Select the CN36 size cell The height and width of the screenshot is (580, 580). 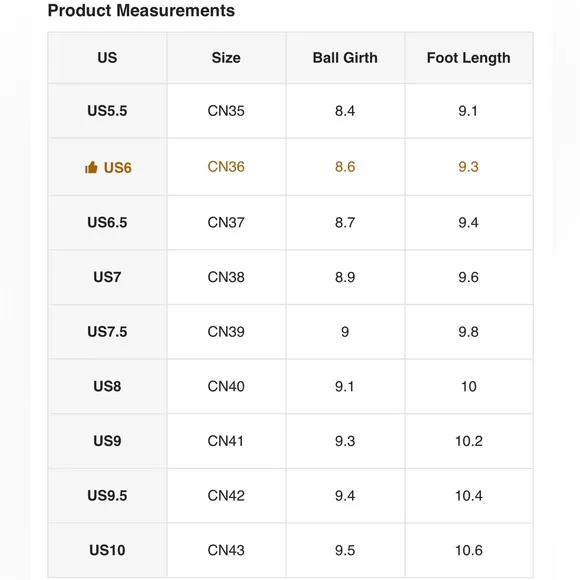tap(226, 167)
